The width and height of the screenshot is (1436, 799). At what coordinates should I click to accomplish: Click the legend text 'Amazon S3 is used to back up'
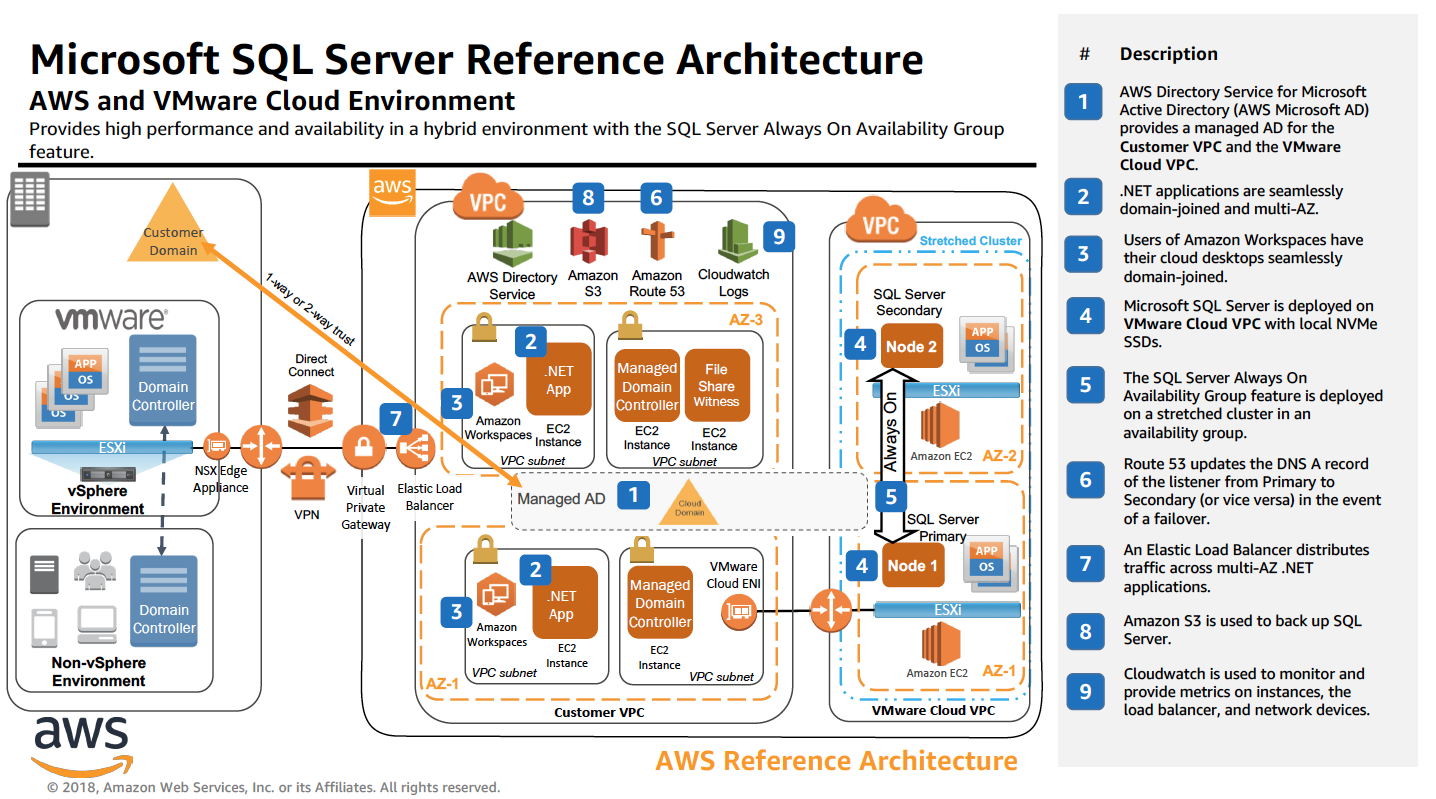pyautogui.click(x=1242, y=630)
